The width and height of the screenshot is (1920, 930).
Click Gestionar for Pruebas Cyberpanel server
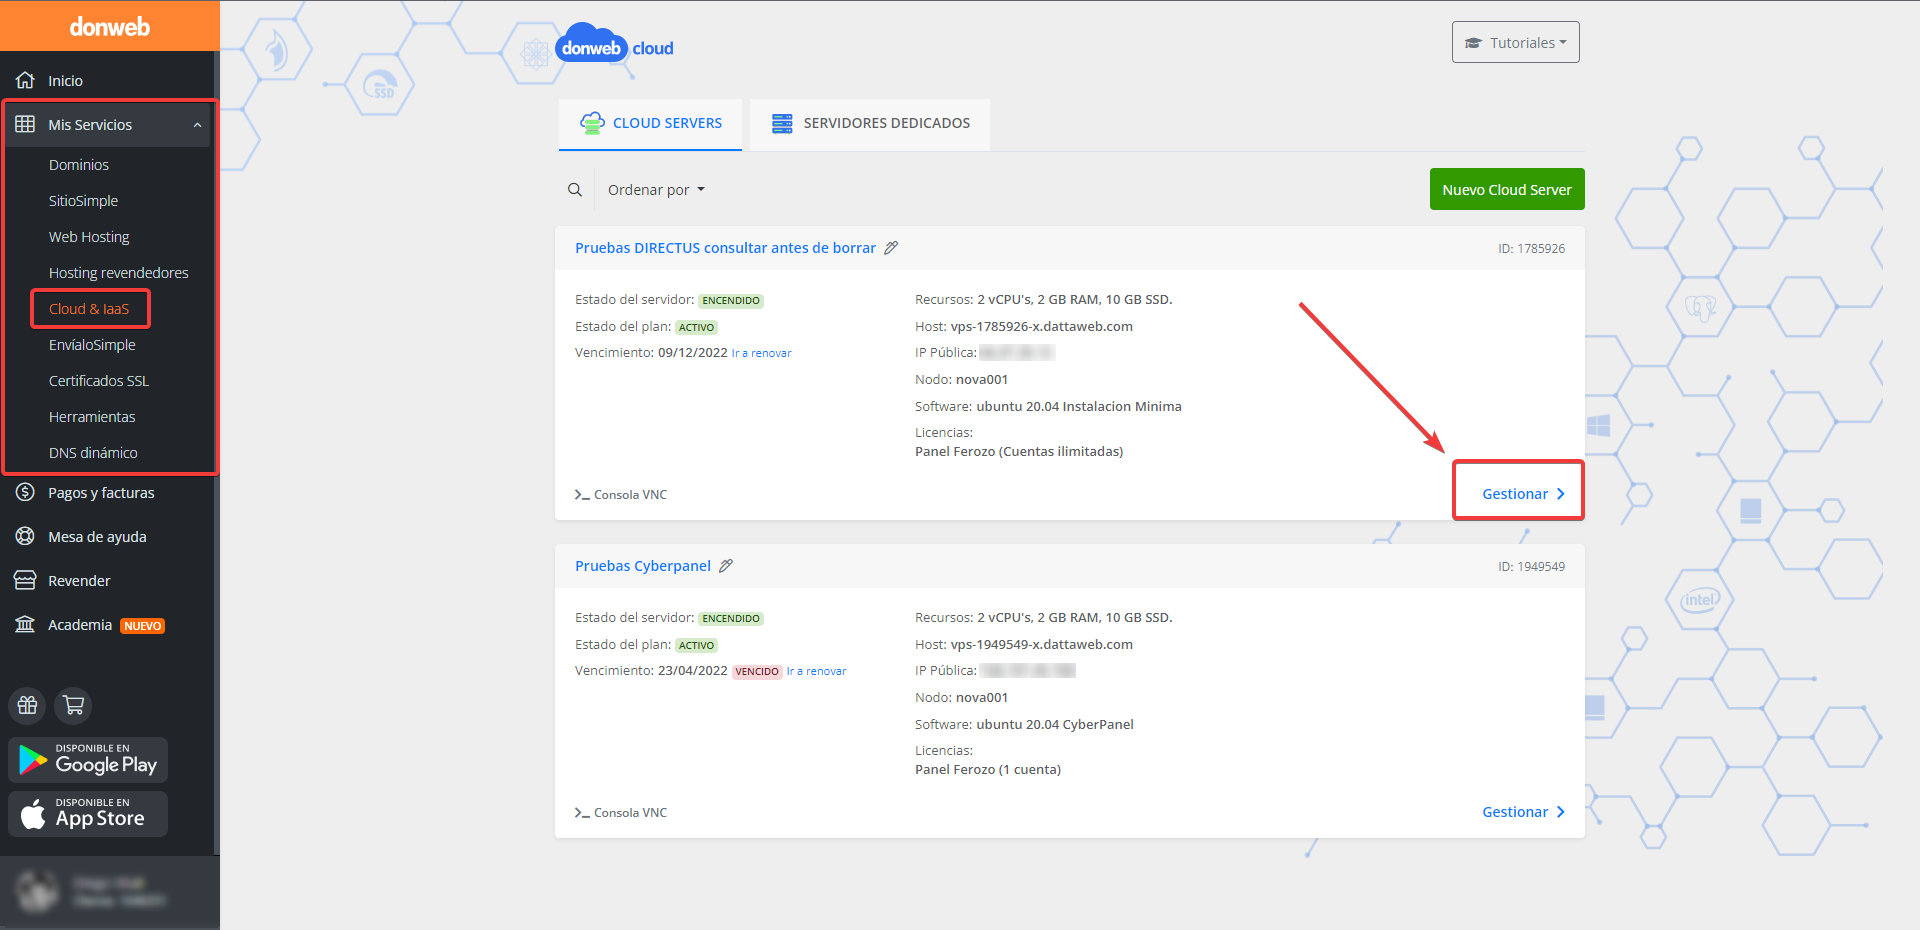(1523, 812)
